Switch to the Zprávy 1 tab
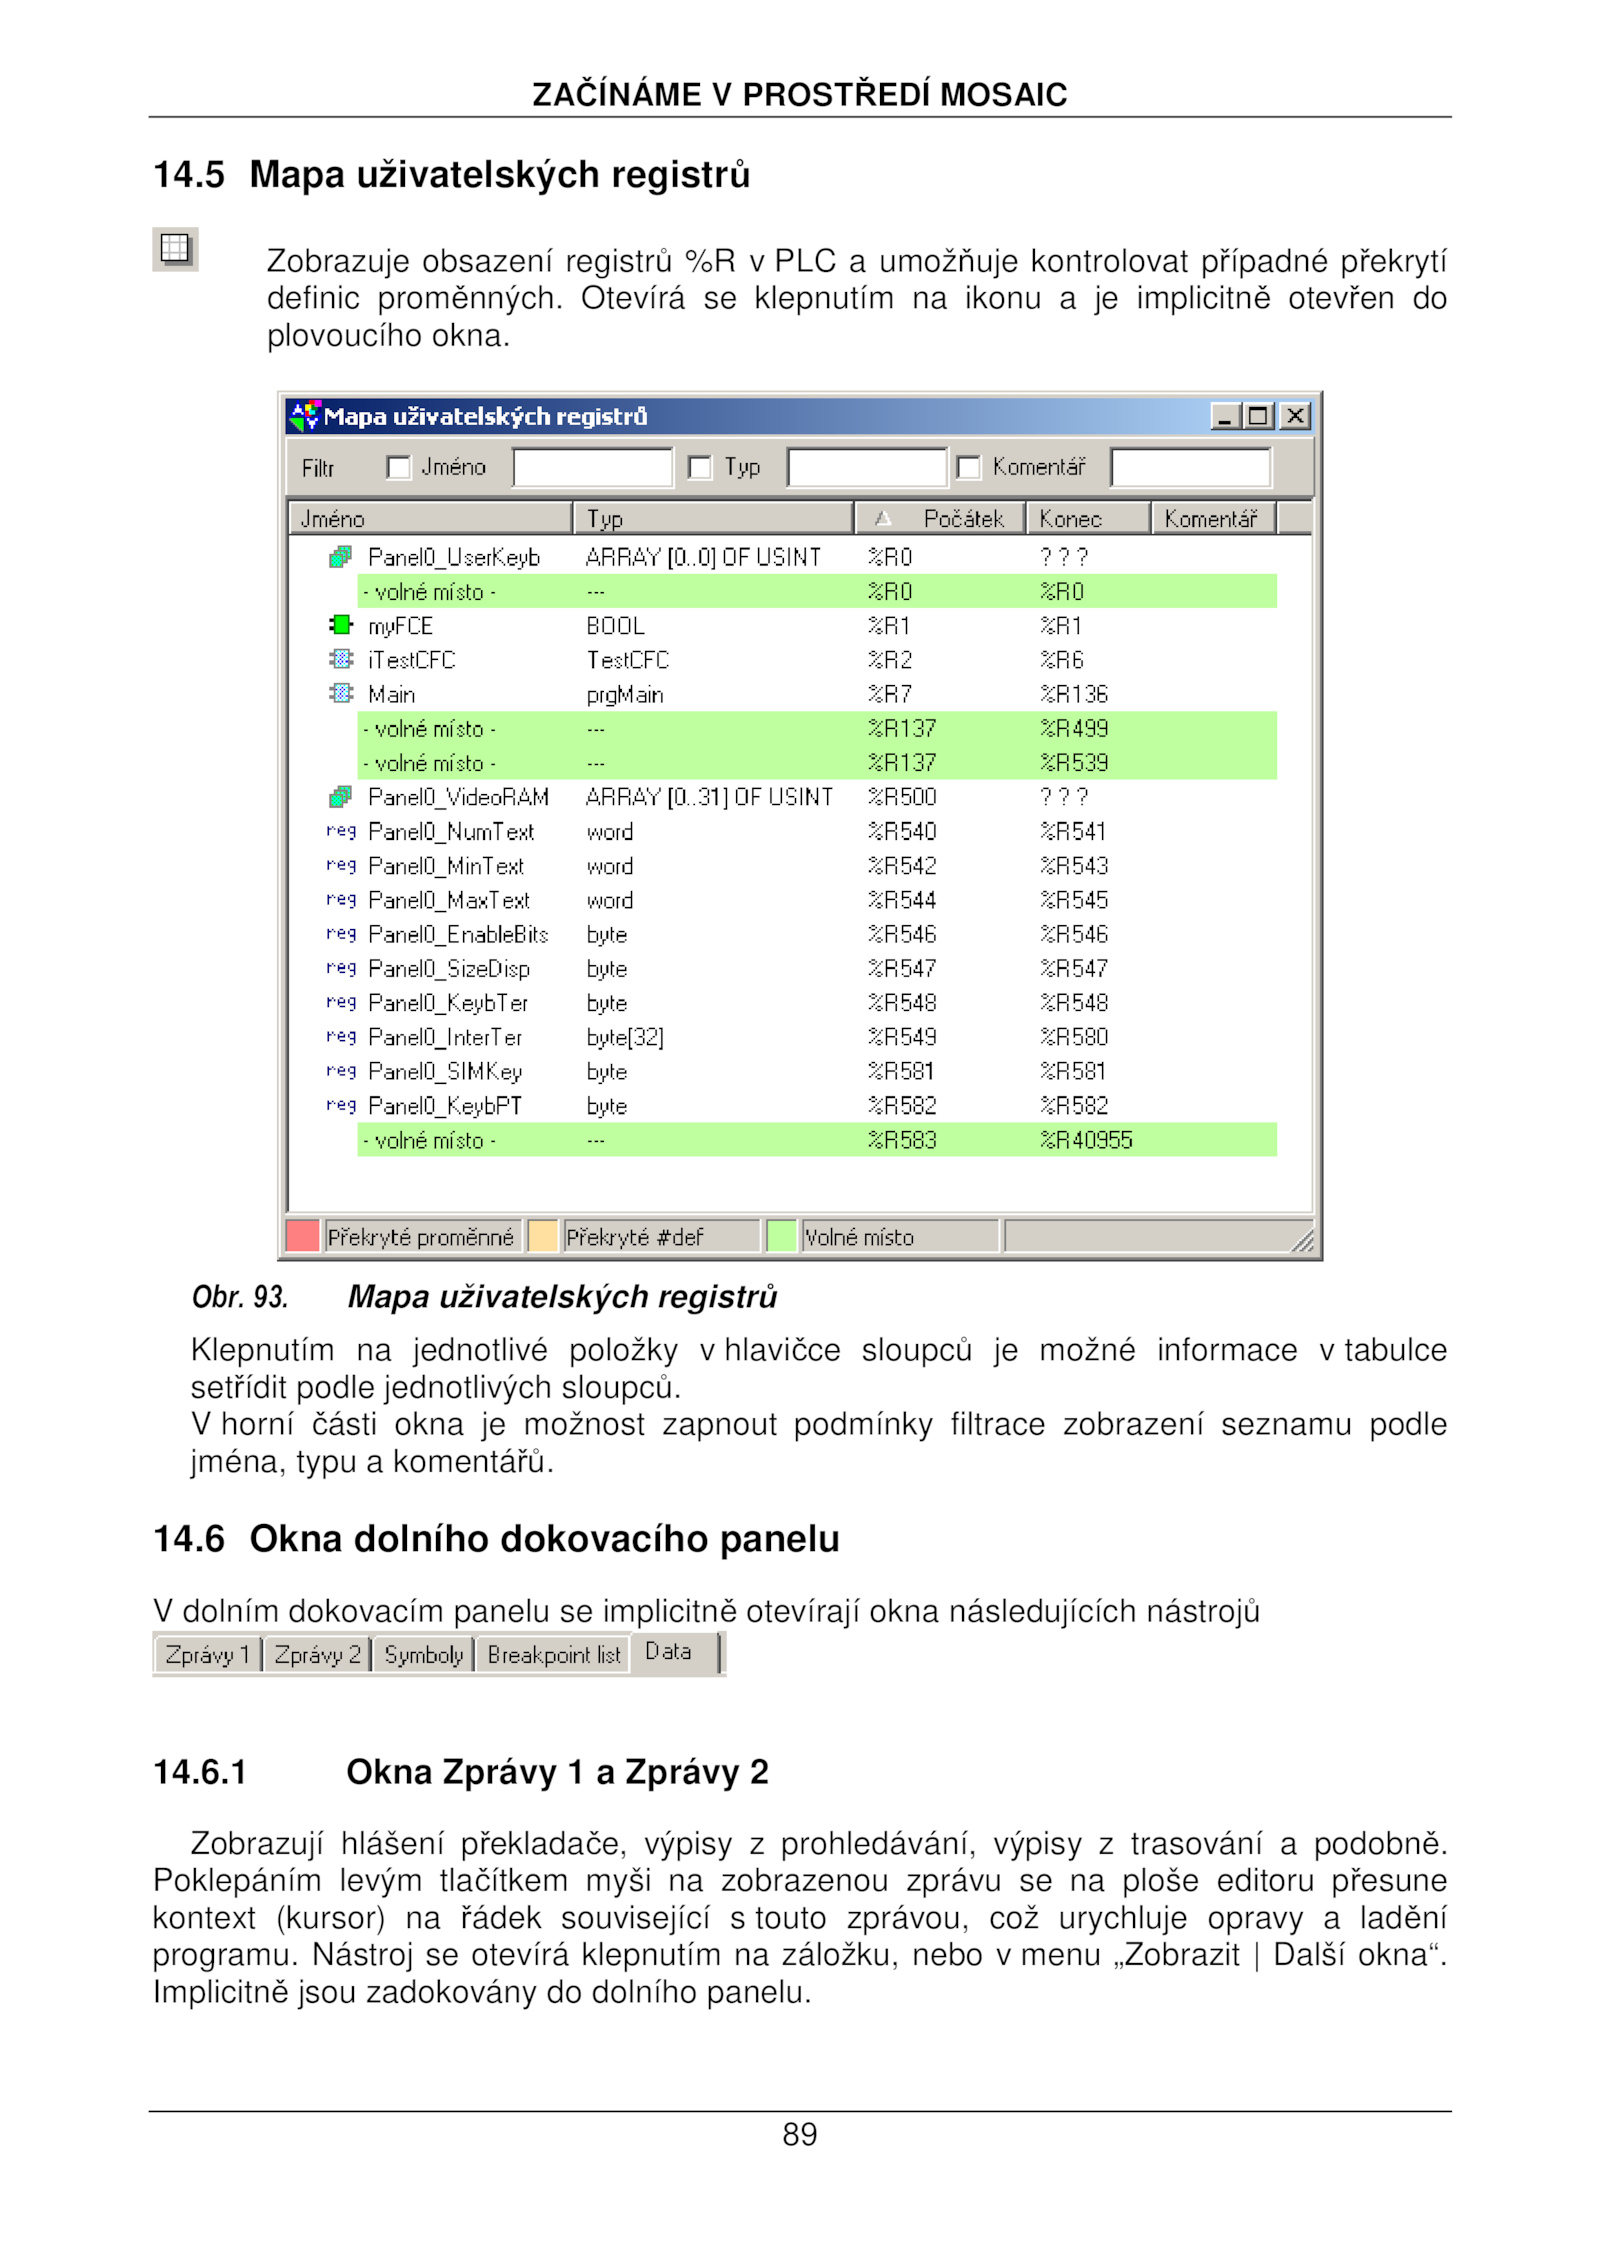 (x=207, y=1654)
